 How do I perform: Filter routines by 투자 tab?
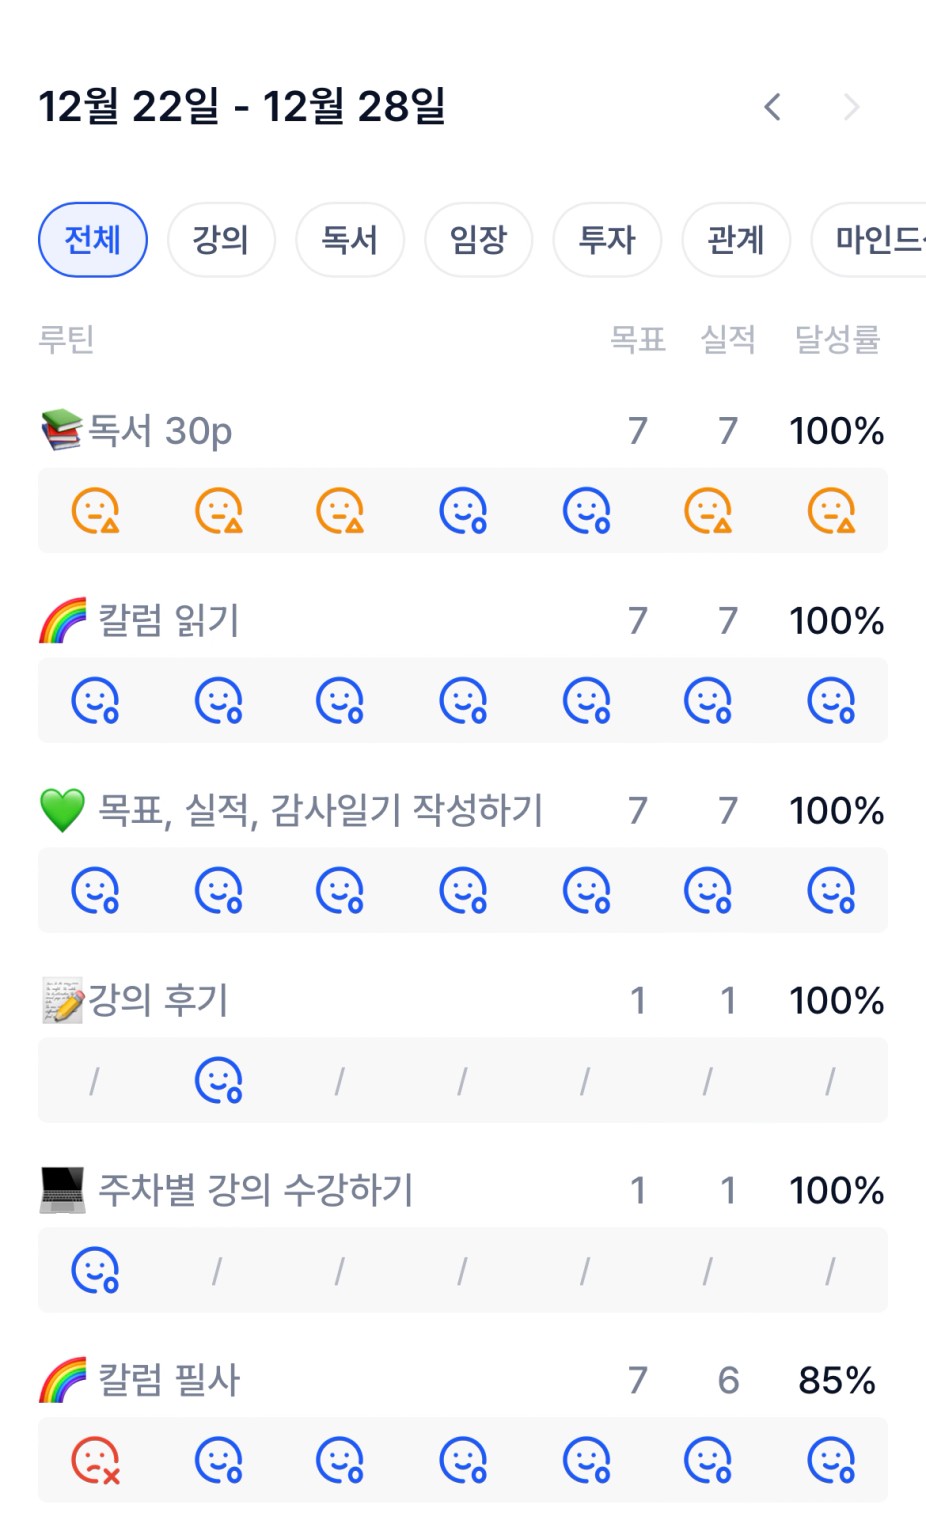coord(607,240)
